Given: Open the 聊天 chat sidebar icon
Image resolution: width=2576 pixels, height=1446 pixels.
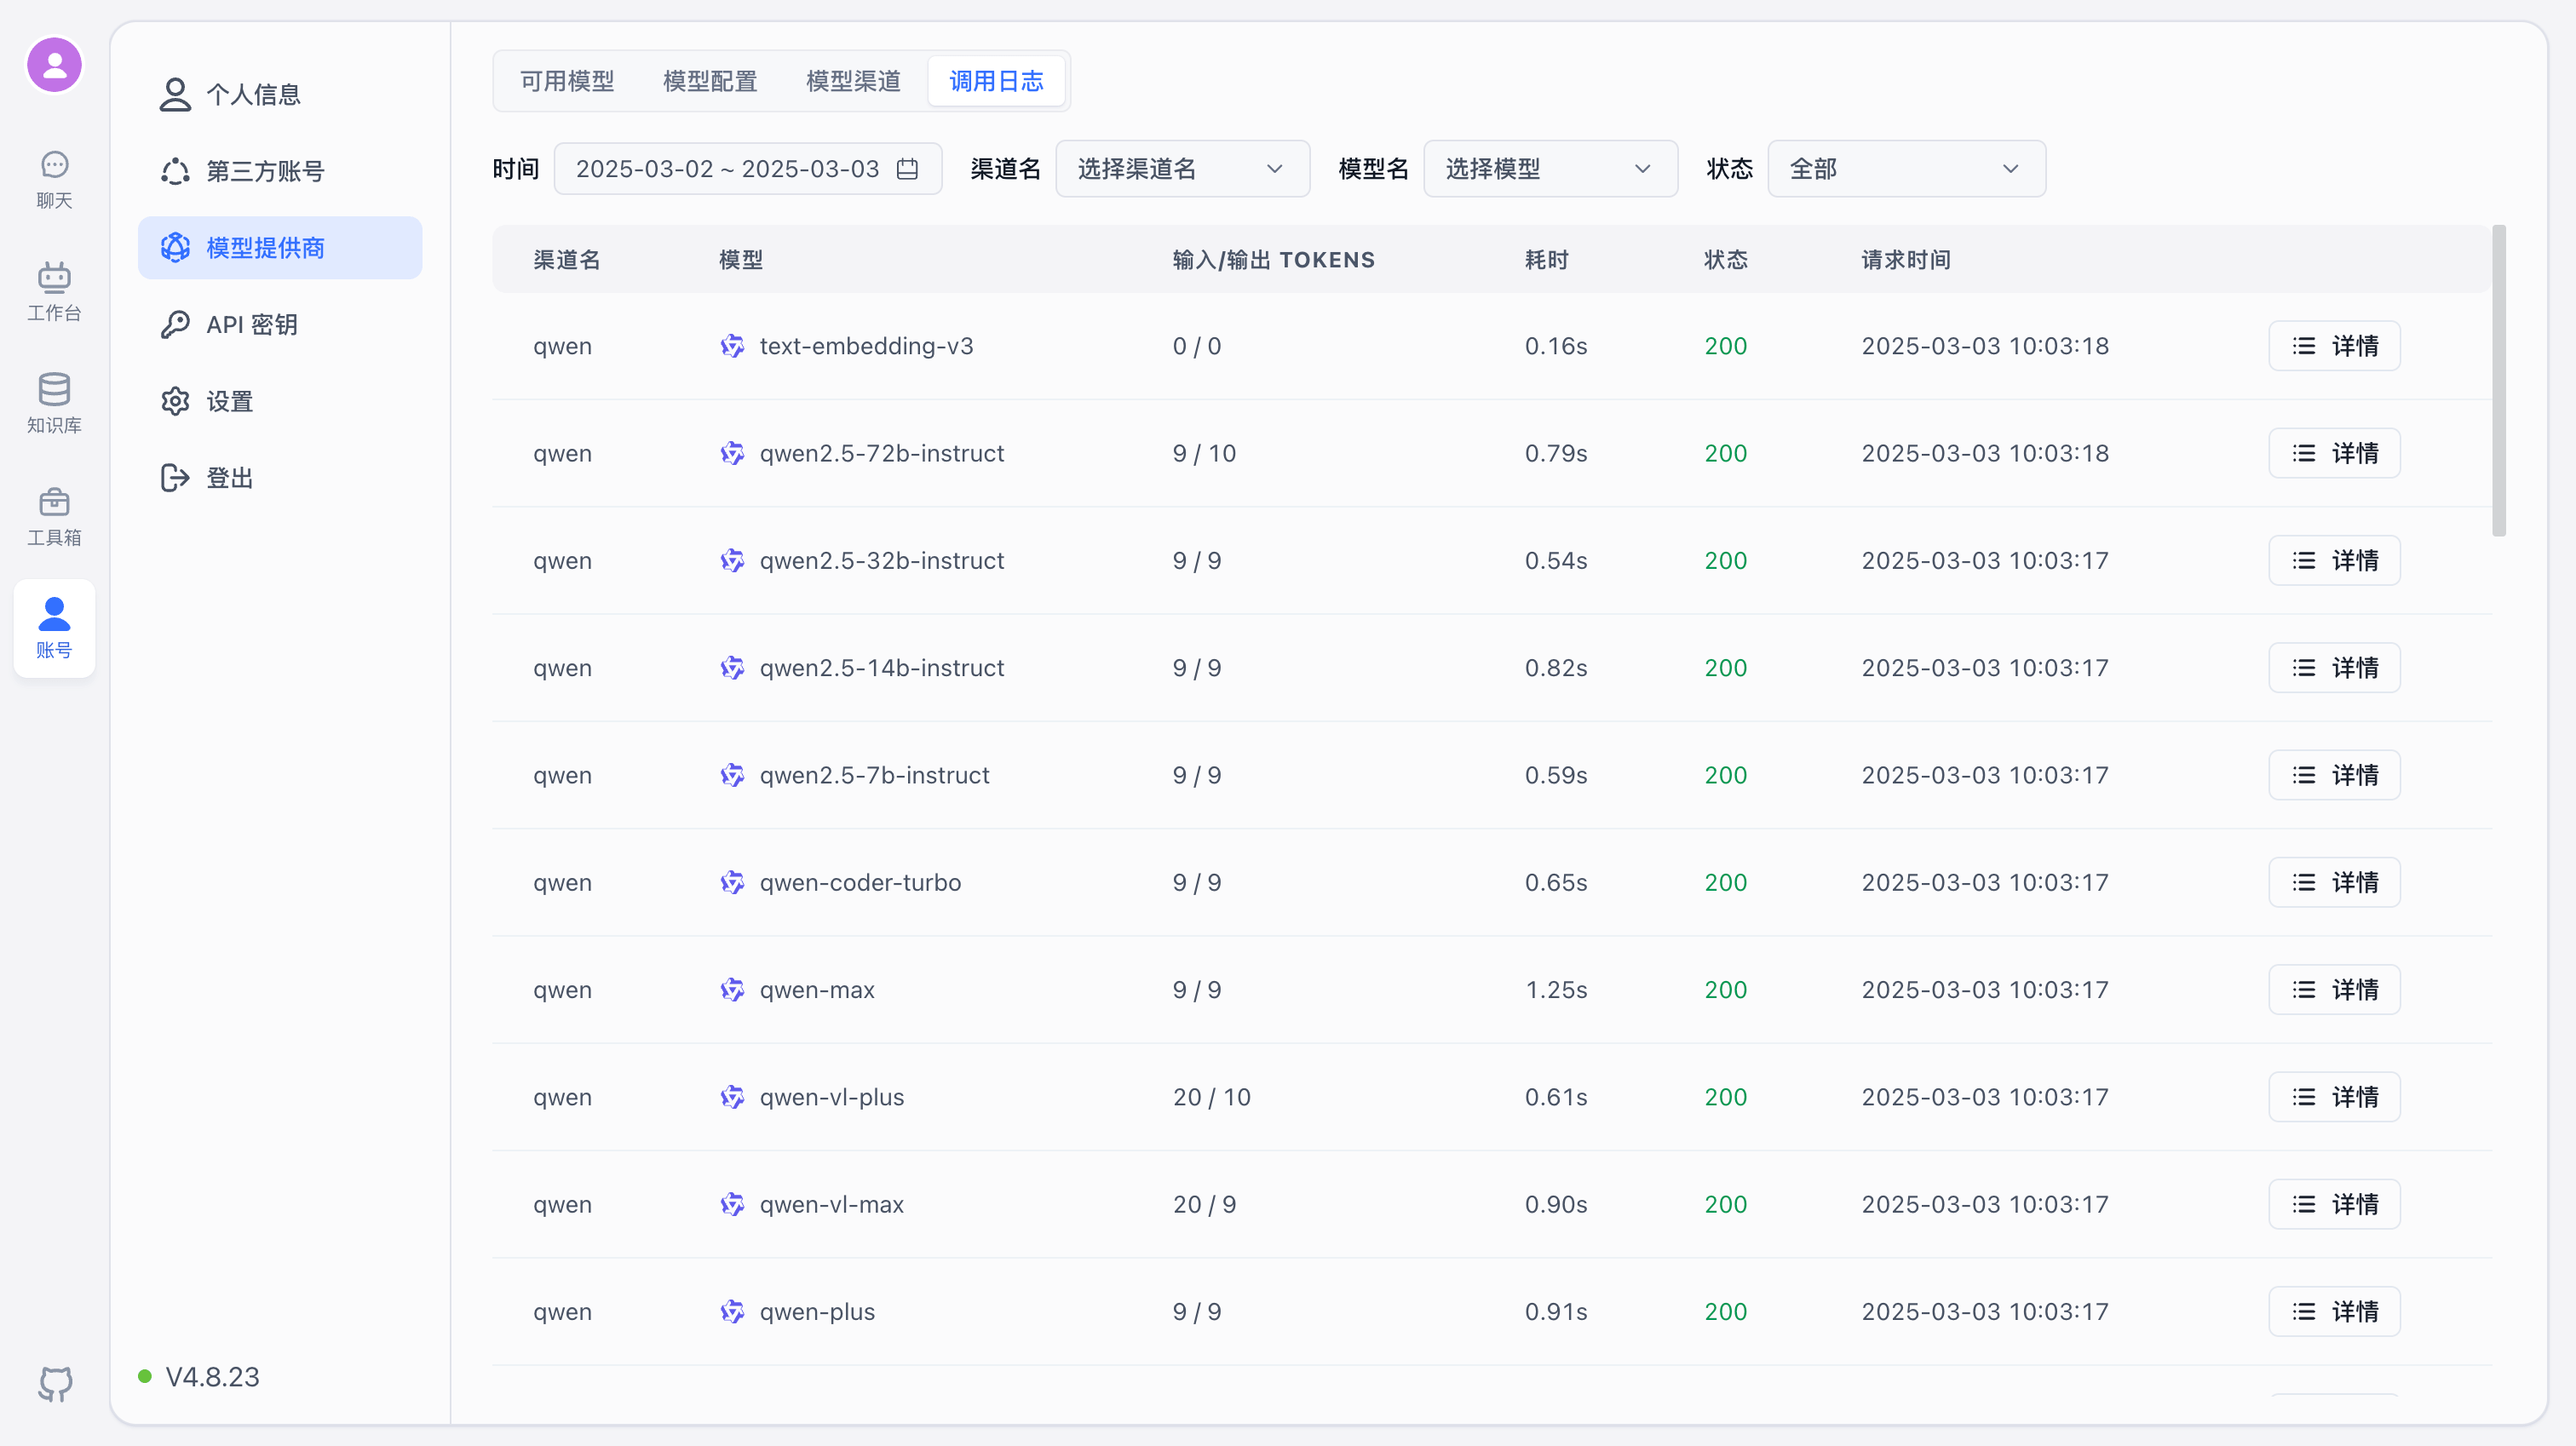Looking at the screenshot, I should [54, 180].
